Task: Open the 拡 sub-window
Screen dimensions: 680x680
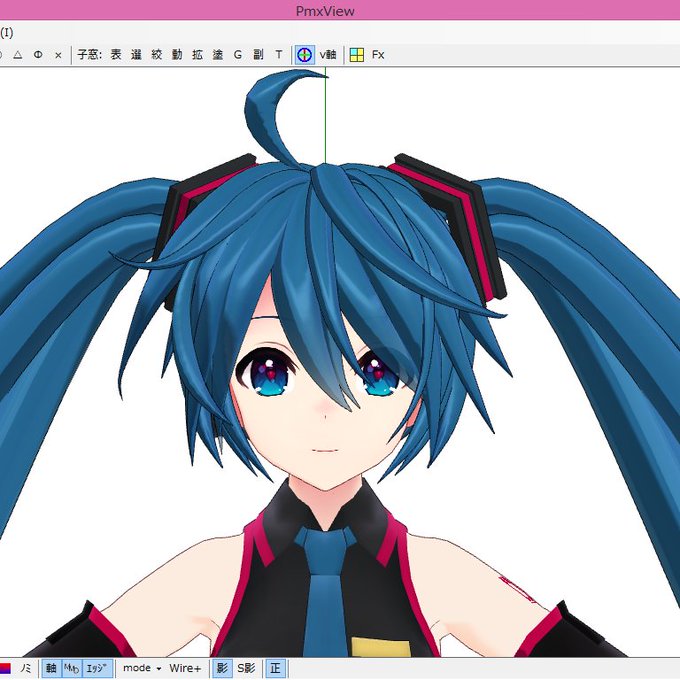Action: coord(197,55)
